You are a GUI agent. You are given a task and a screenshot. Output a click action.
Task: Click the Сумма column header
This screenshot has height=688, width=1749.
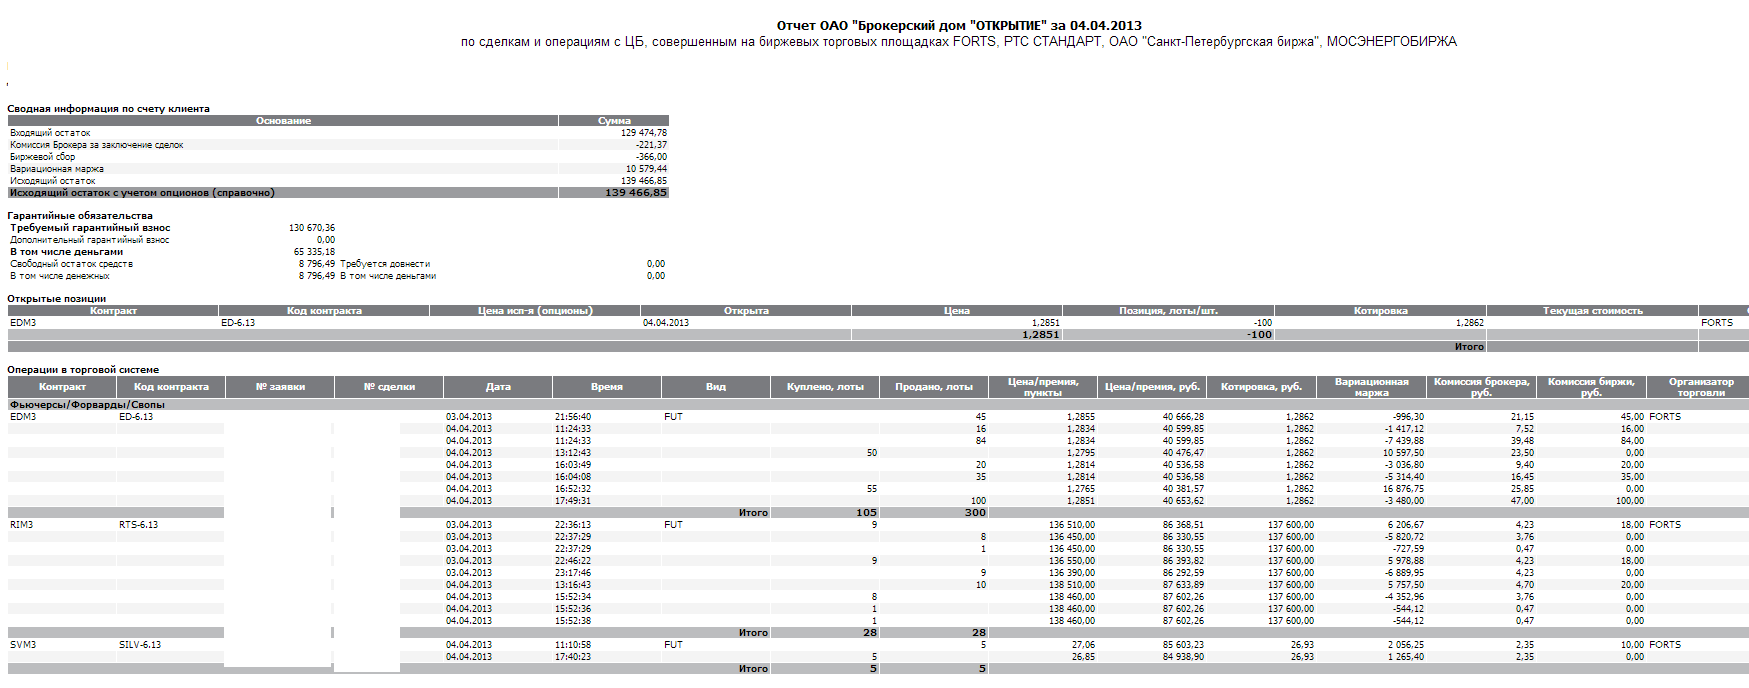[x=614, y=121]
